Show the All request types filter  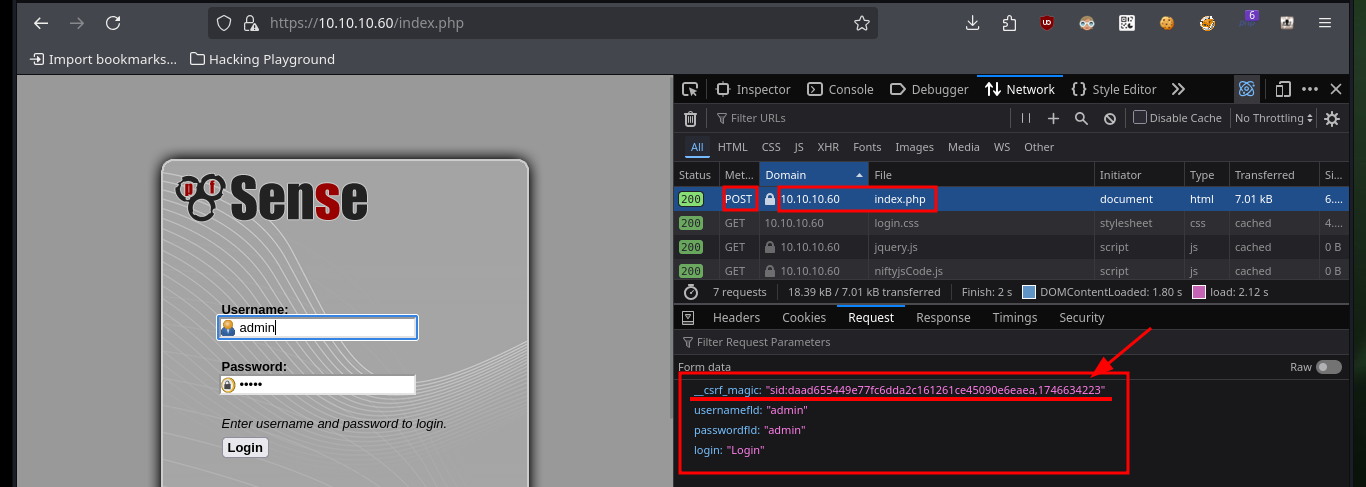click(697, 147)
